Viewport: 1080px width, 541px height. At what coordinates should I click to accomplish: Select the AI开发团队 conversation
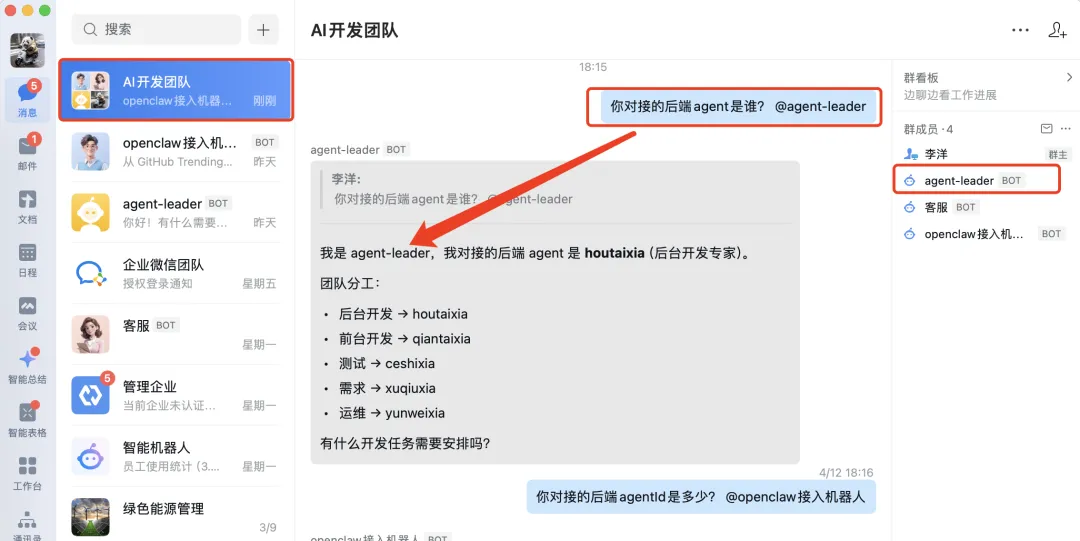[176, 90]
